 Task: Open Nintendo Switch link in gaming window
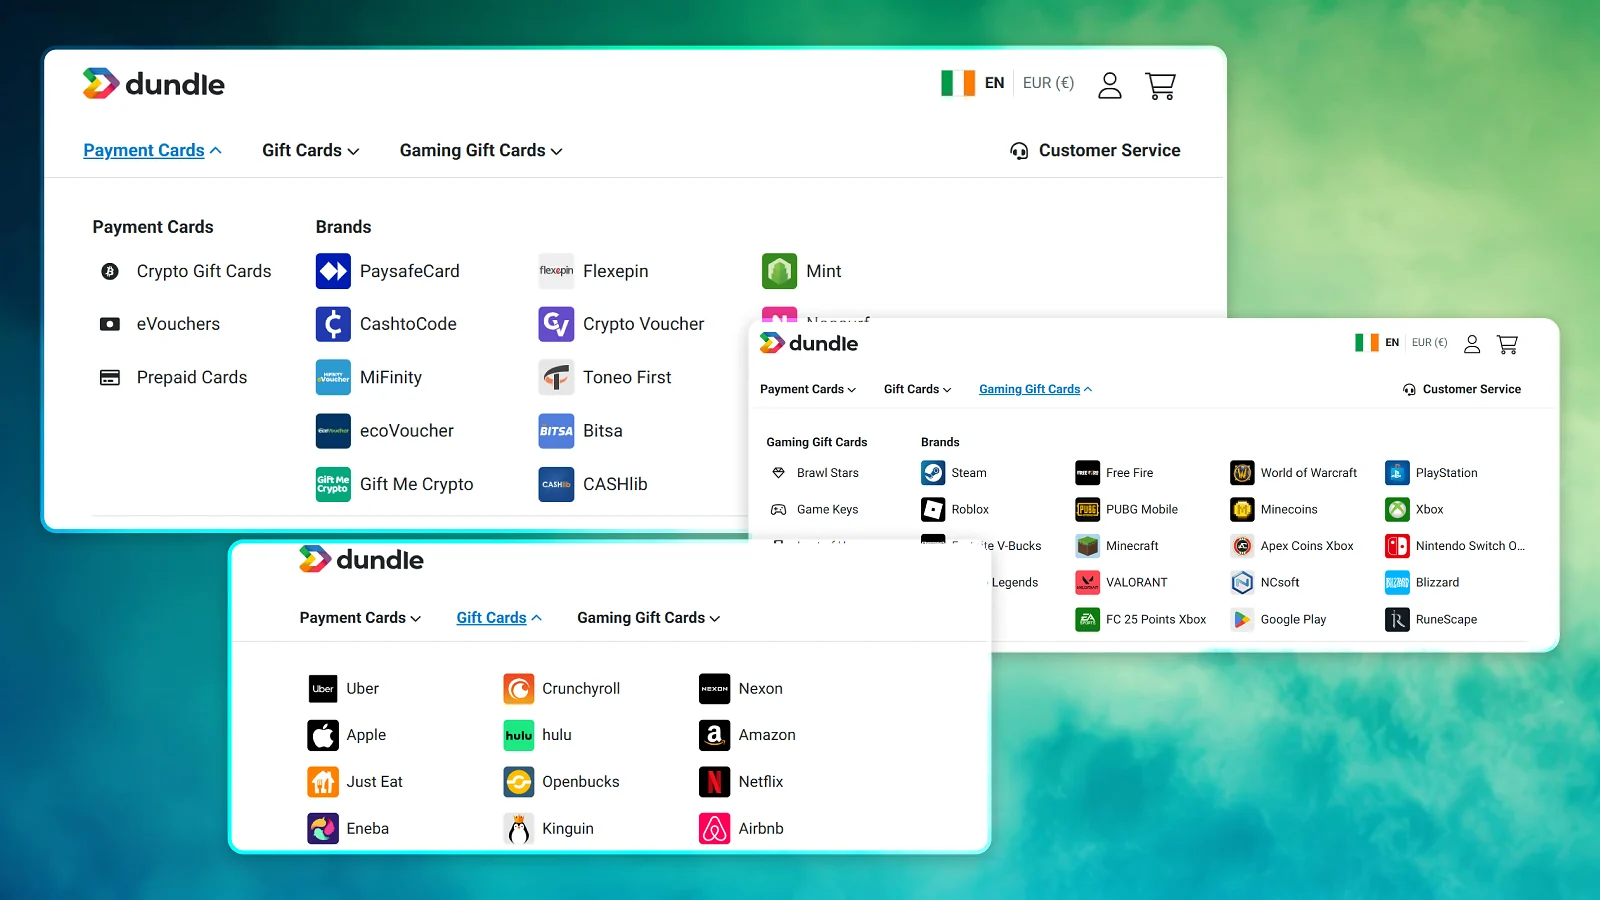point(1456,546)
